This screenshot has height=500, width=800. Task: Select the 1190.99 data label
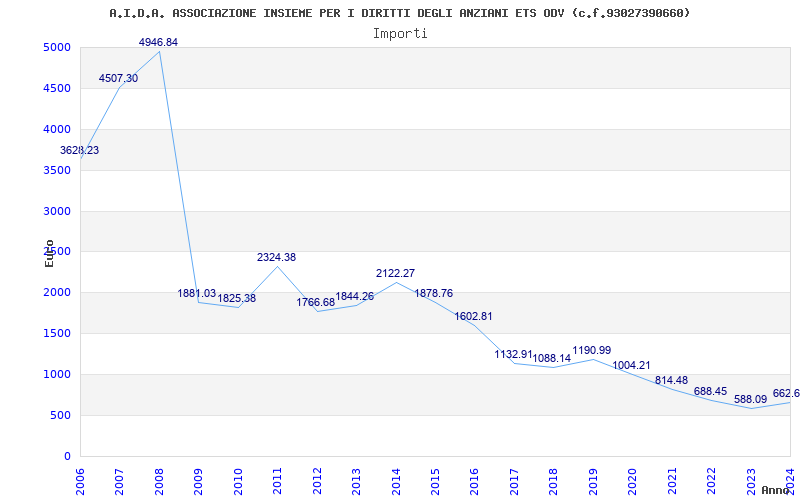[x=591, y=350]
